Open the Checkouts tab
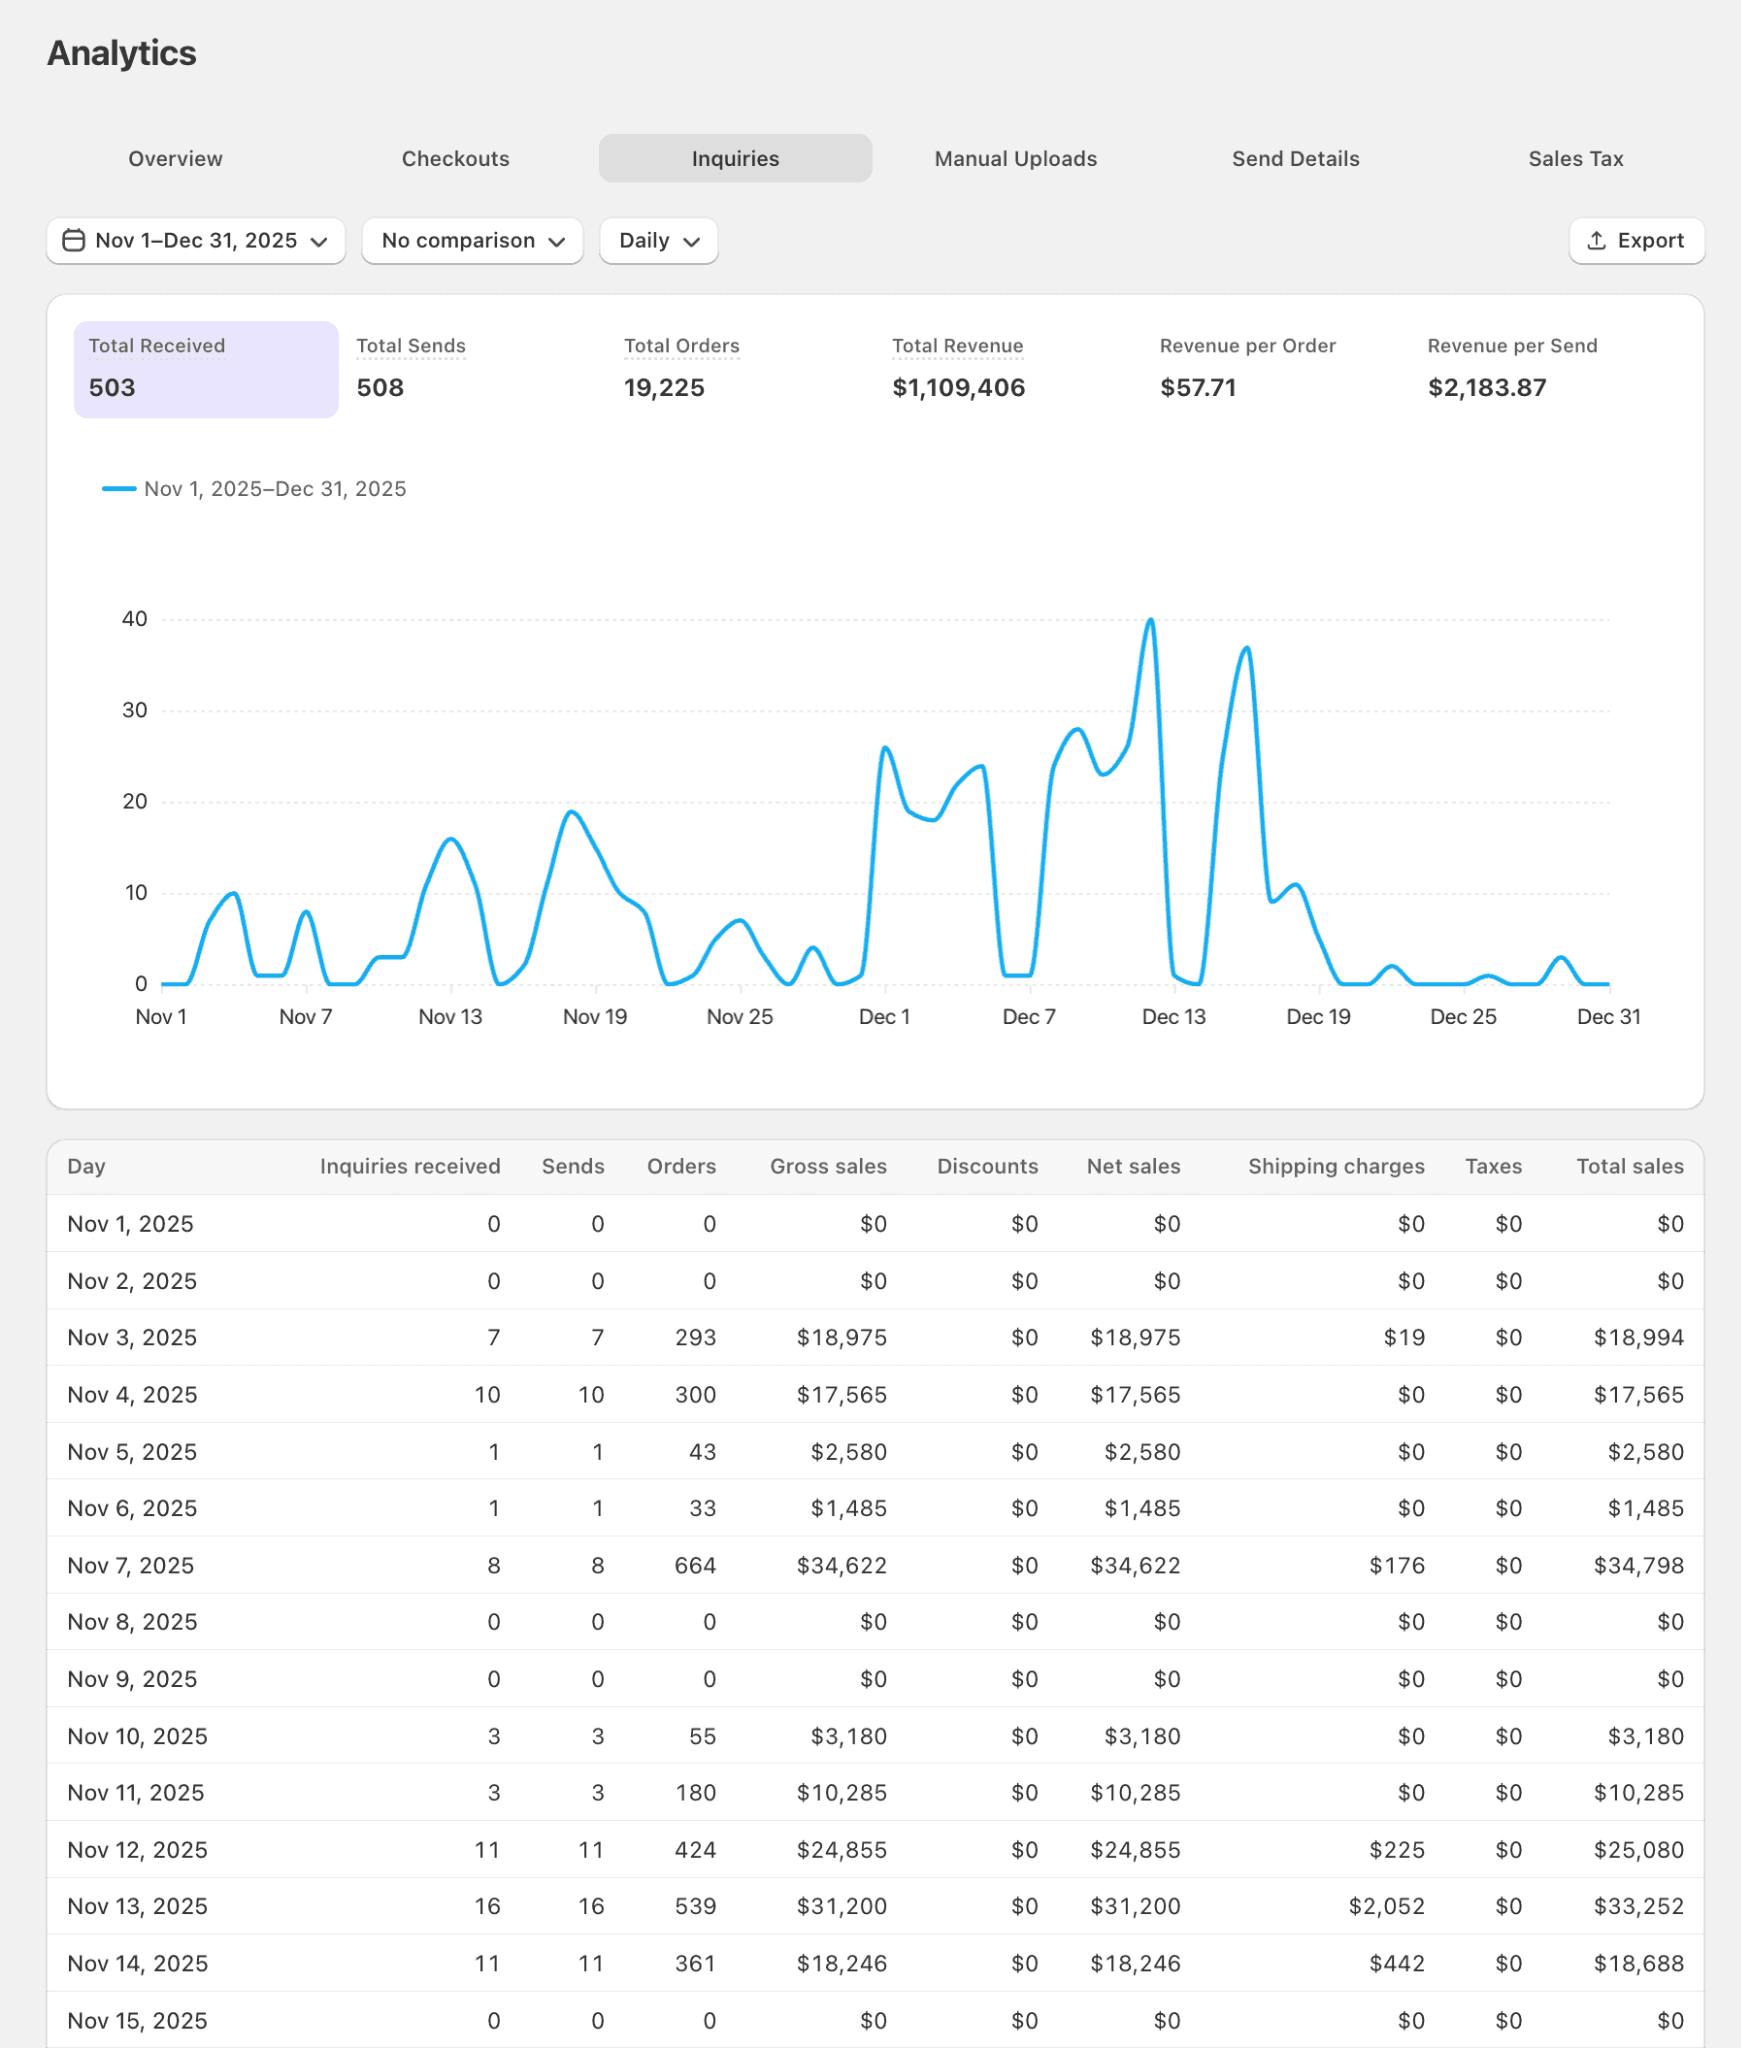The image size is (1741, 2048). point(455,158)
